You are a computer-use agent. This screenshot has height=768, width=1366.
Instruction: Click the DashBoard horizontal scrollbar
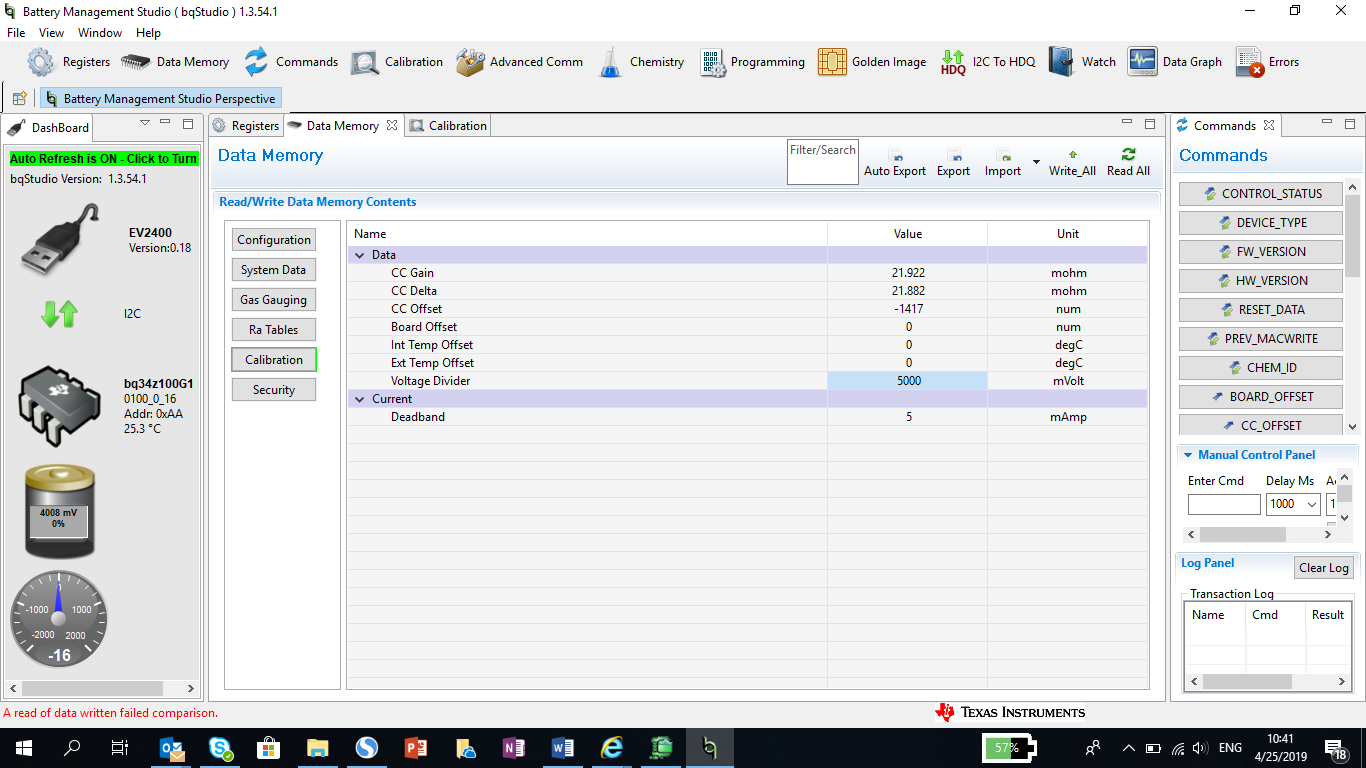[x=104, y=688]
